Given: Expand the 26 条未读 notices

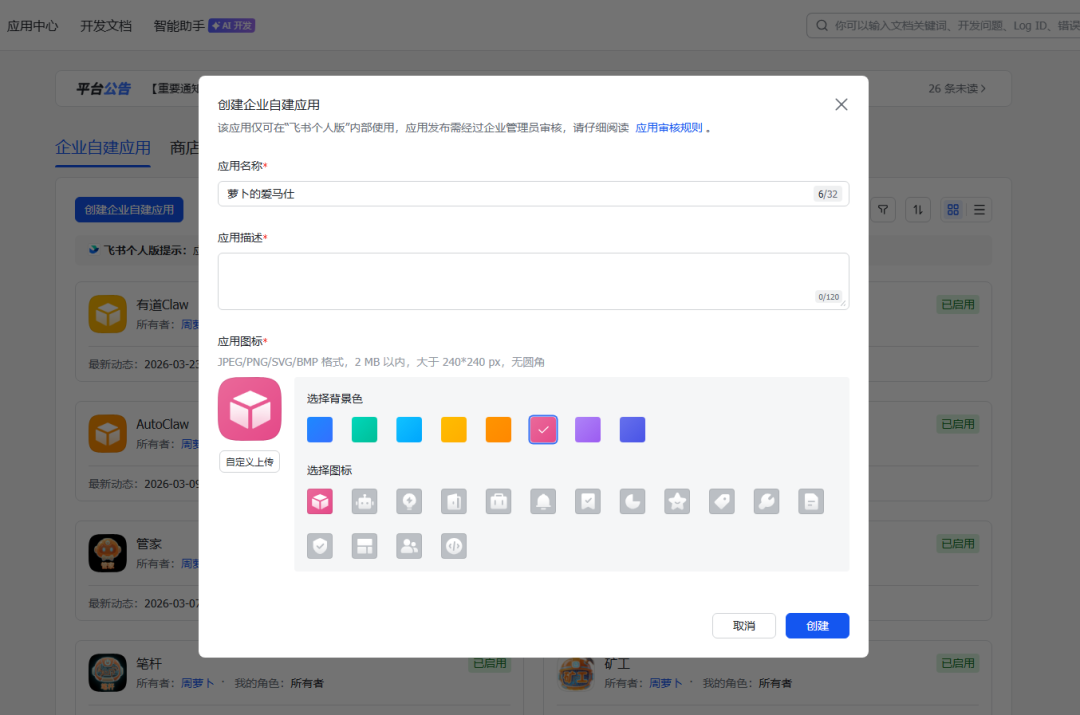Looking at the screenshot, I should 957,88.
